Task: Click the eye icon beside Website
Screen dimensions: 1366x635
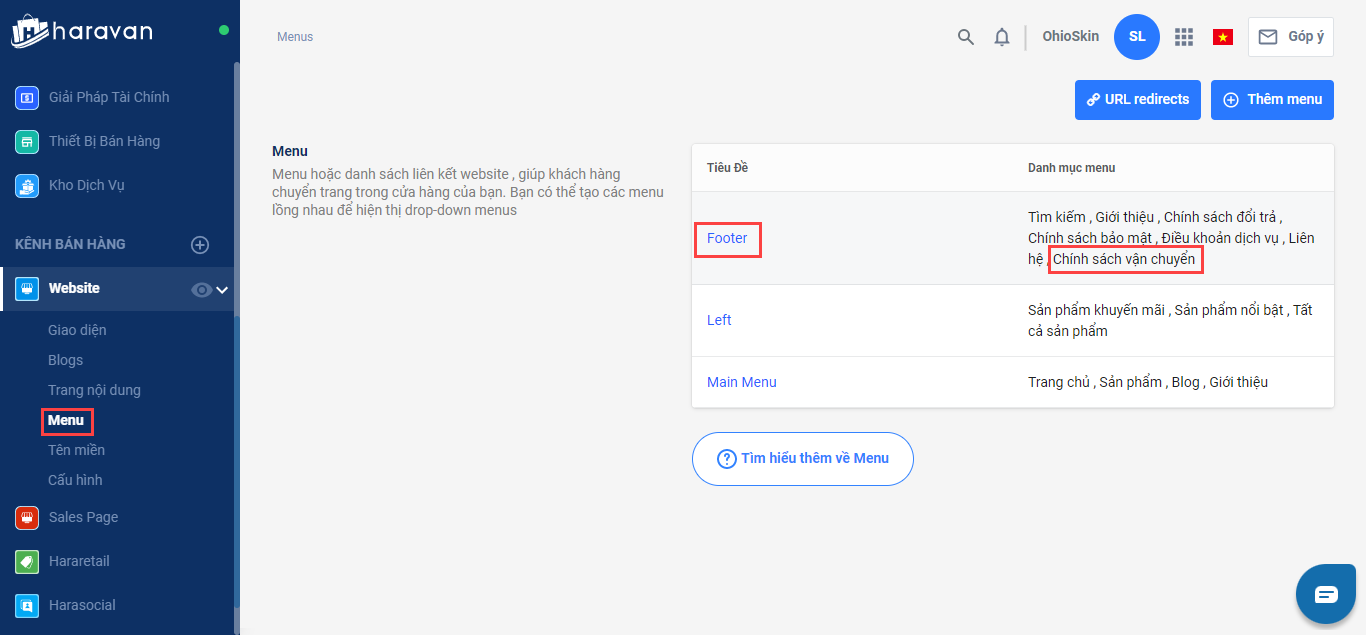Action: 201,289
